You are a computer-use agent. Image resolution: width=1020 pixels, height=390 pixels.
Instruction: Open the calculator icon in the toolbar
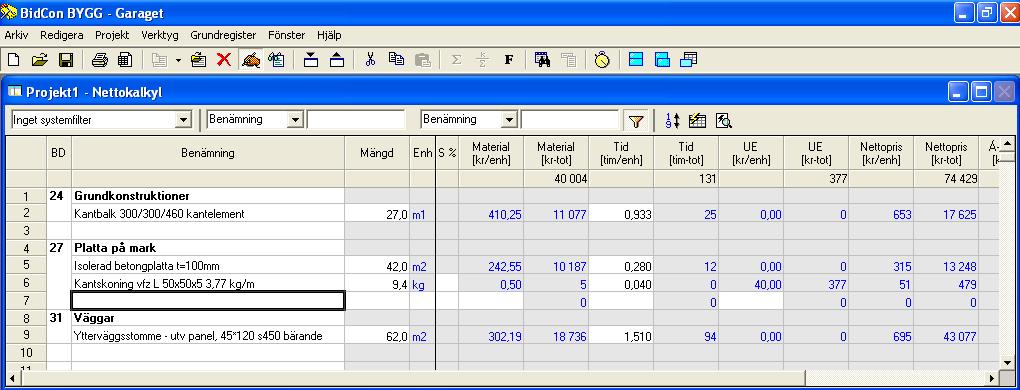tap(125, 60)
